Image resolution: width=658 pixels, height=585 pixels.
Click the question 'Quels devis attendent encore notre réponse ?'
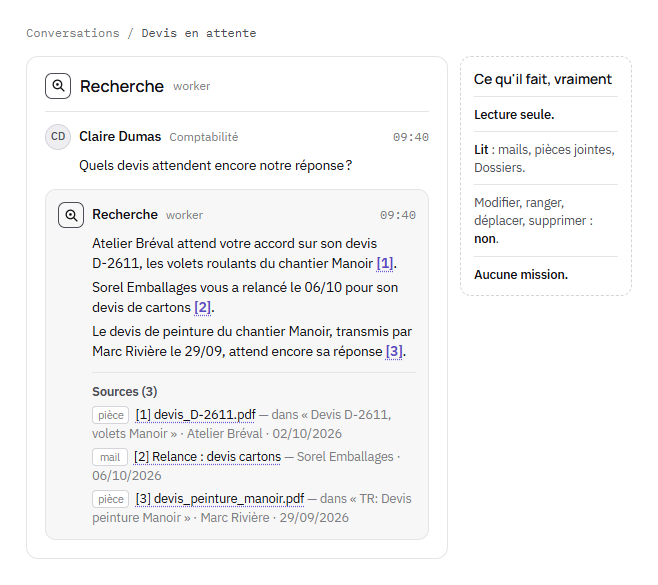pos(216,165)
